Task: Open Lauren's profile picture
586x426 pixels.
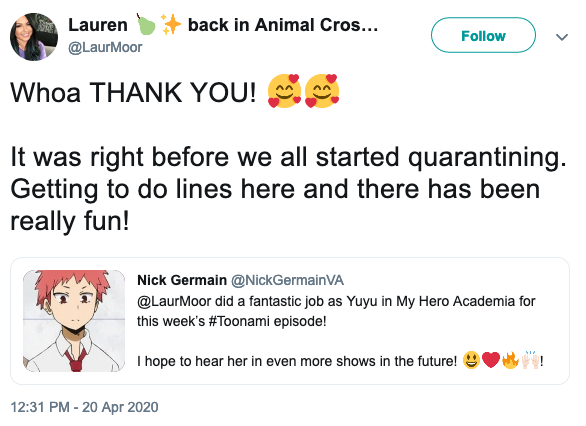Action: 34,37
